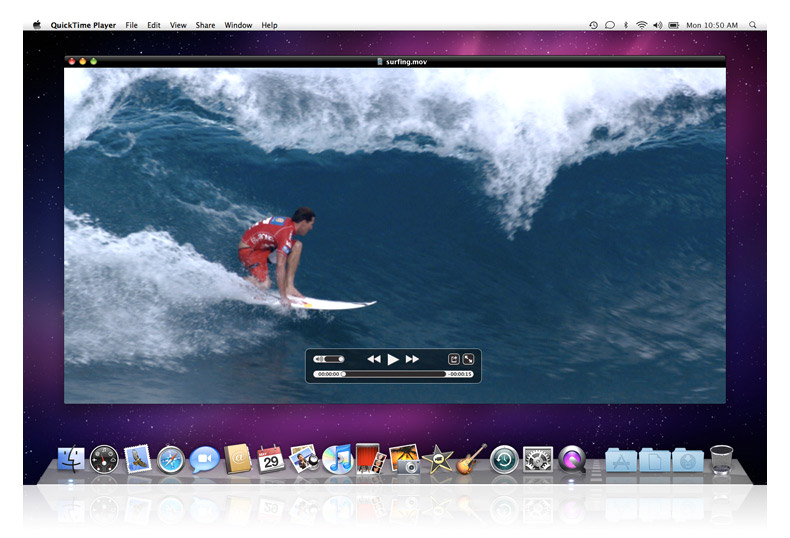This screenshot has width=790, height=538.
Task: Open the Wi-Fi status menu
Action: [641, 25]
